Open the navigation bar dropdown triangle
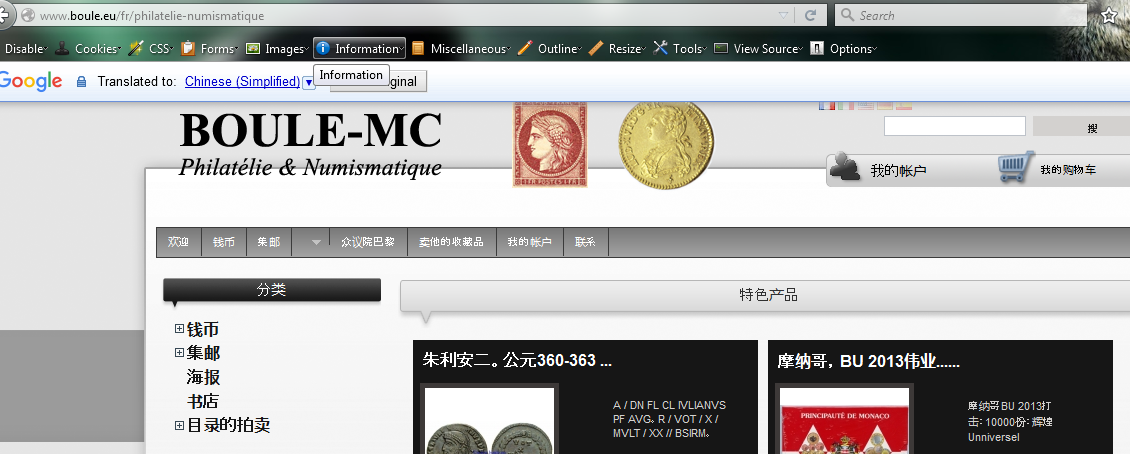Screen dimensions: 1130x454 316,243
